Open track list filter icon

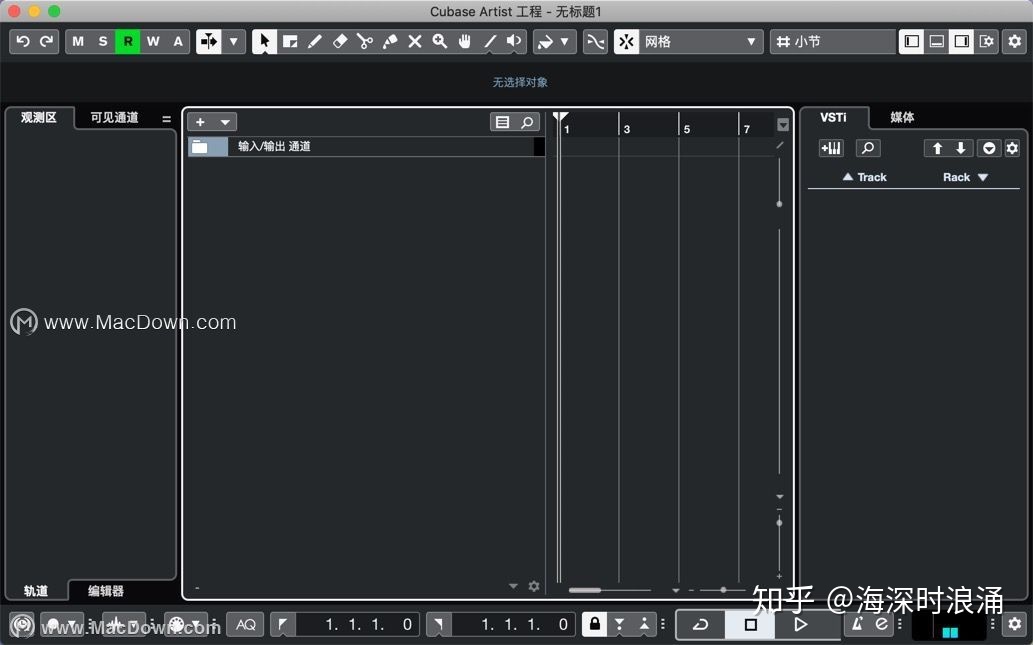tap(502, 122)
